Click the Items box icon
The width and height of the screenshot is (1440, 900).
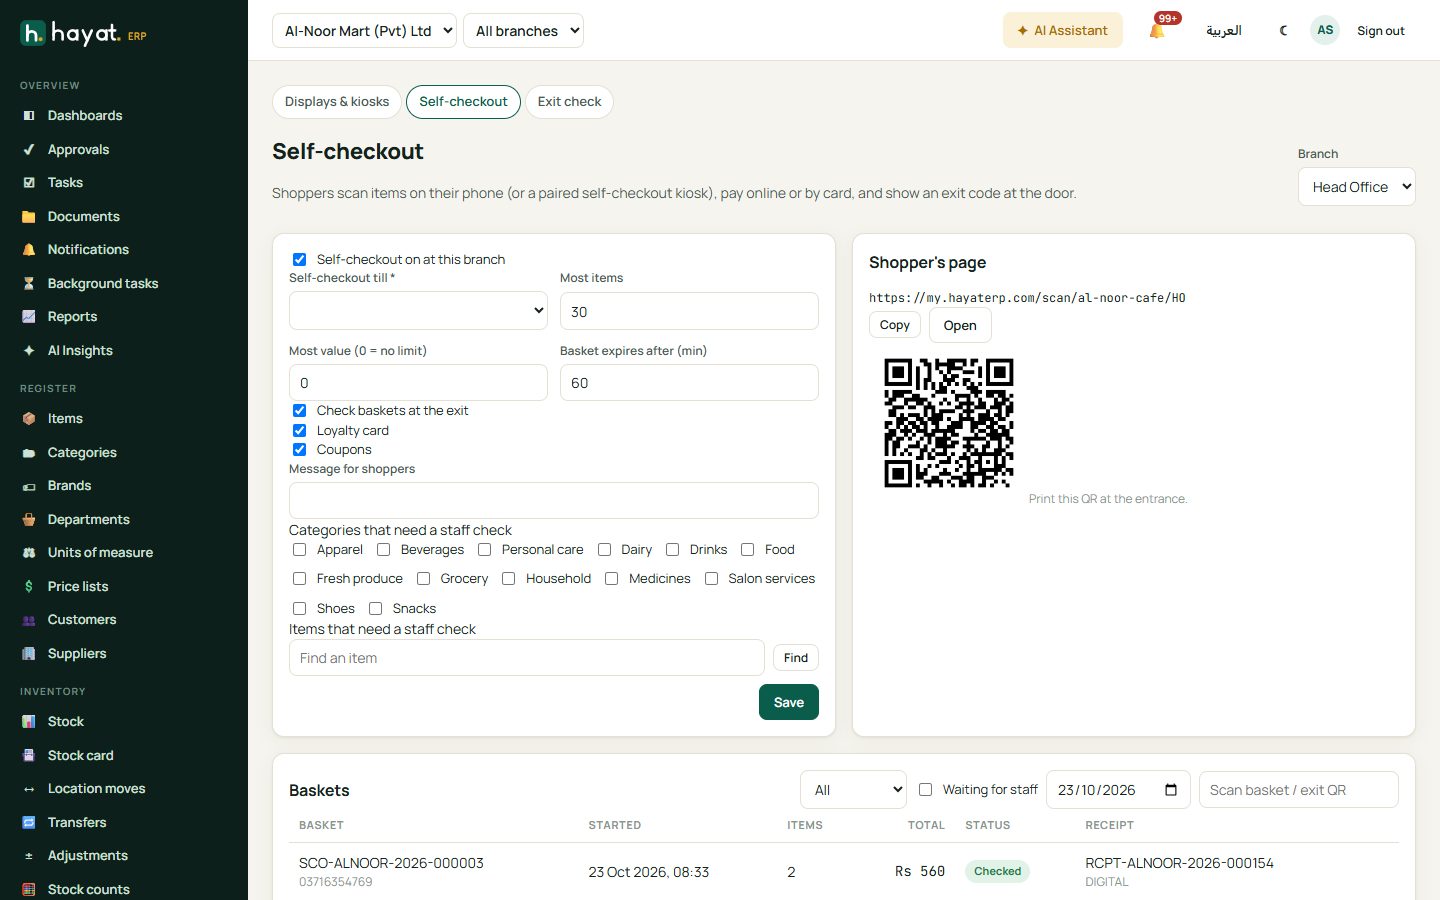click(29, 419)
